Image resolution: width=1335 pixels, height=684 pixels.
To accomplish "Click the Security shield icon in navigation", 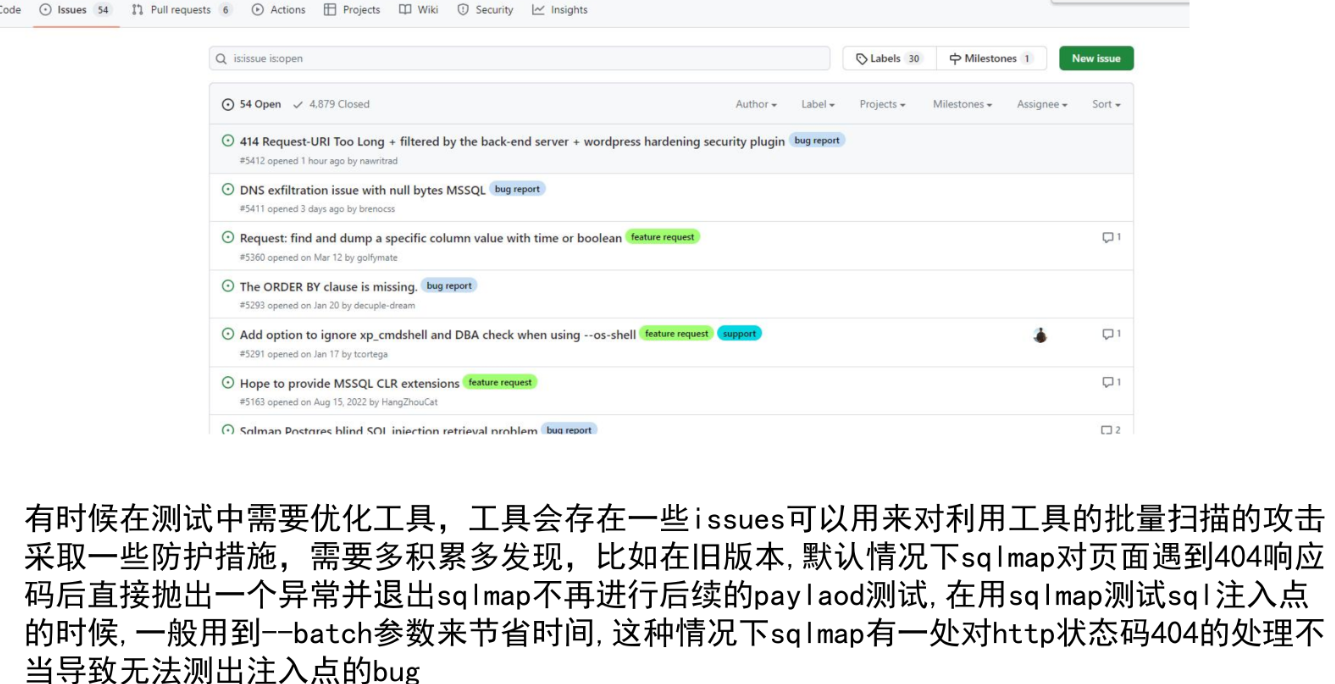I will click(463, 9).
